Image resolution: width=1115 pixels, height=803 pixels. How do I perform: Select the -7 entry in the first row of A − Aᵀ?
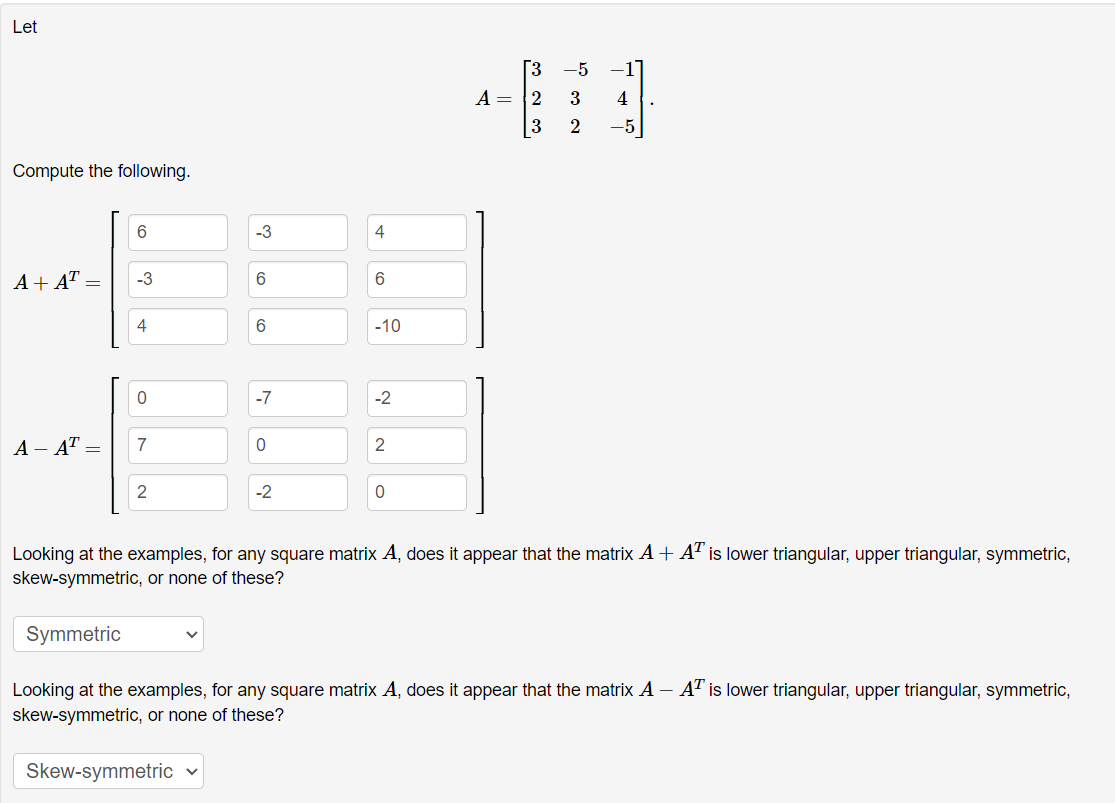point(297,398)
